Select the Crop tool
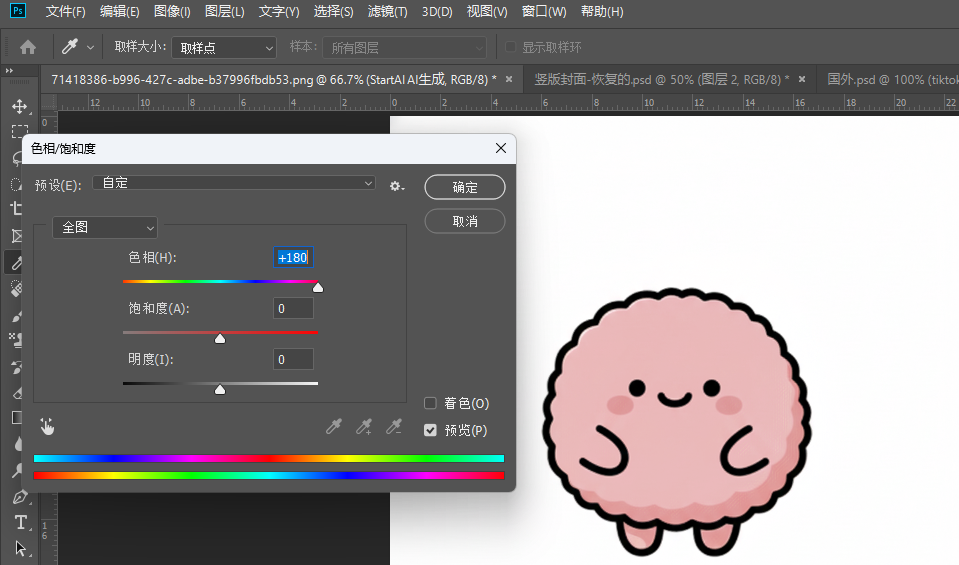959x565 pixels. point(17,209)
